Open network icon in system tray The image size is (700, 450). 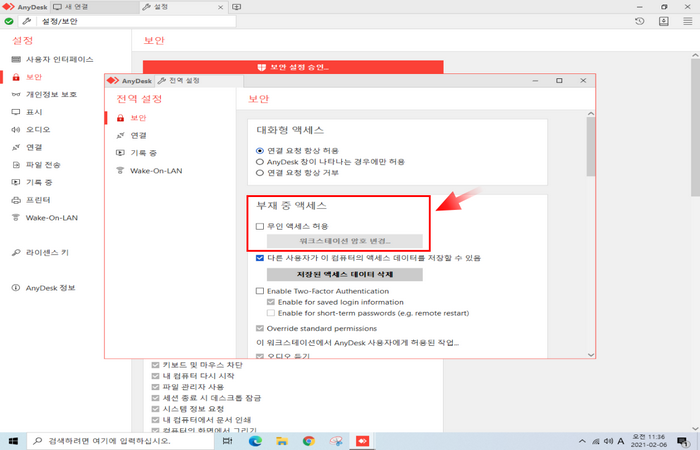click(x=596, y=441)
